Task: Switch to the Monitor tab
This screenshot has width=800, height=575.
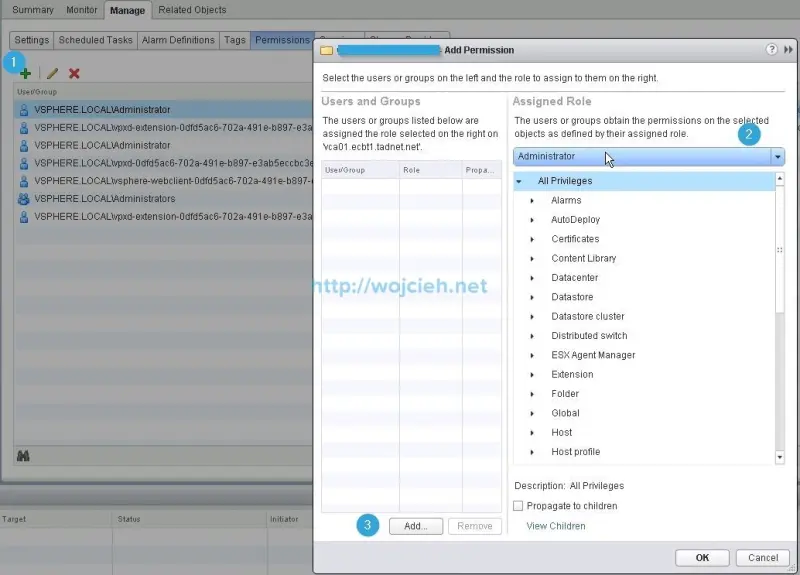Action: [x=82, y=10]
